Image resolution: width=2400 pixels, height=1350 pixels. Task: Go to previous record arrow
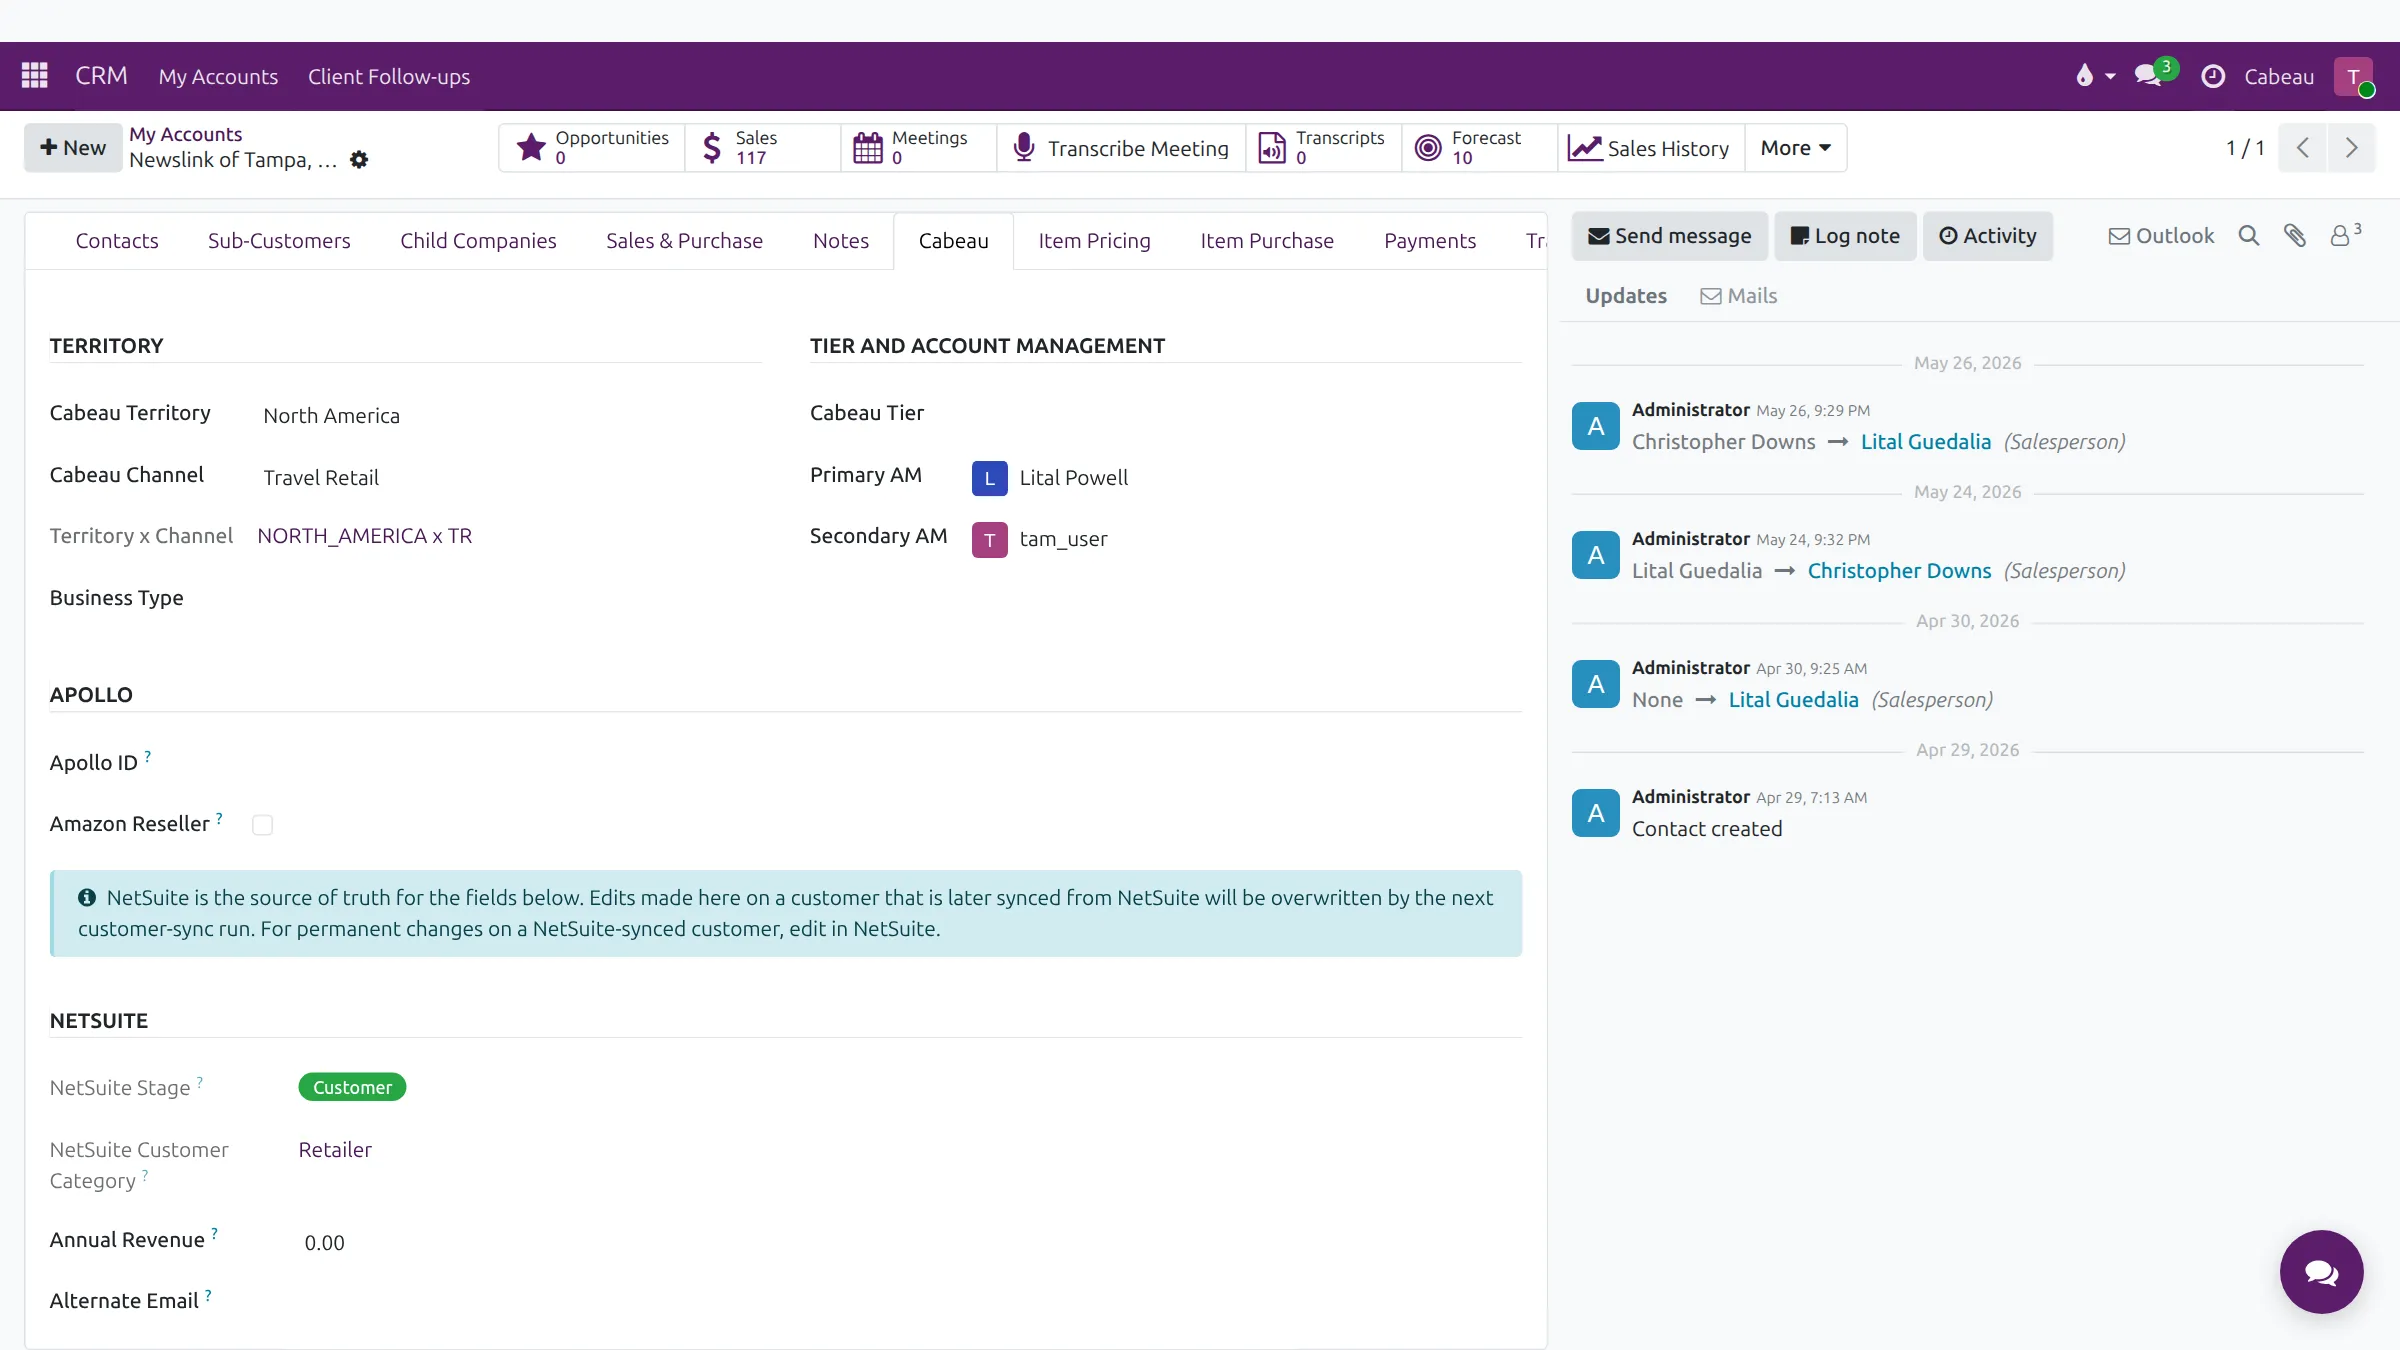[2302, 148]
